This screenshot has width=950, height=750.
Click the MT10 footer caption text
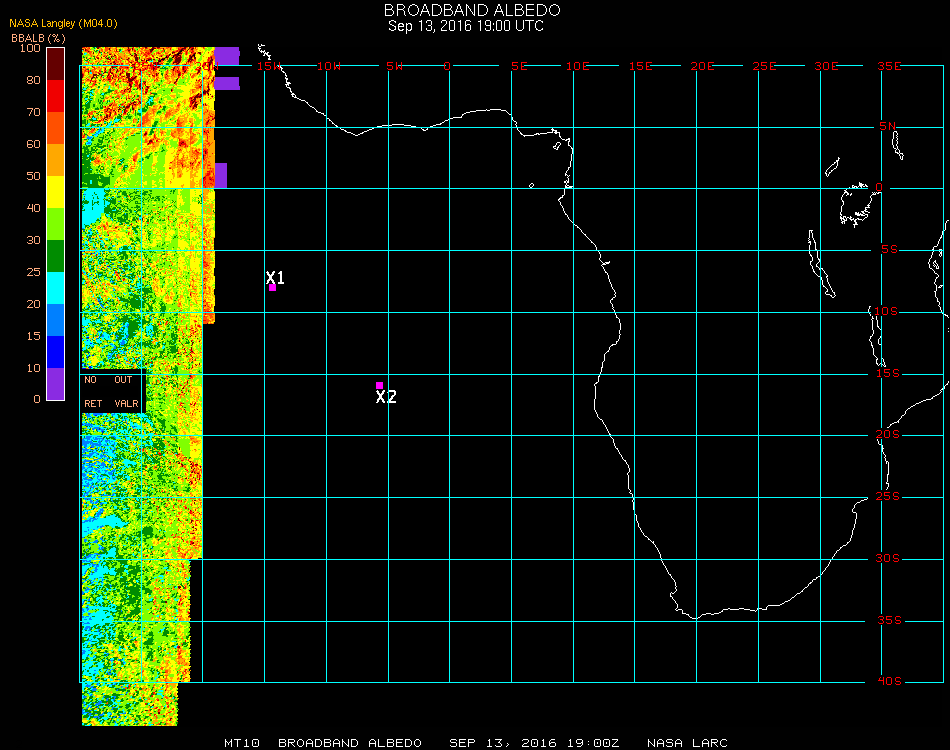coord(243,743)
